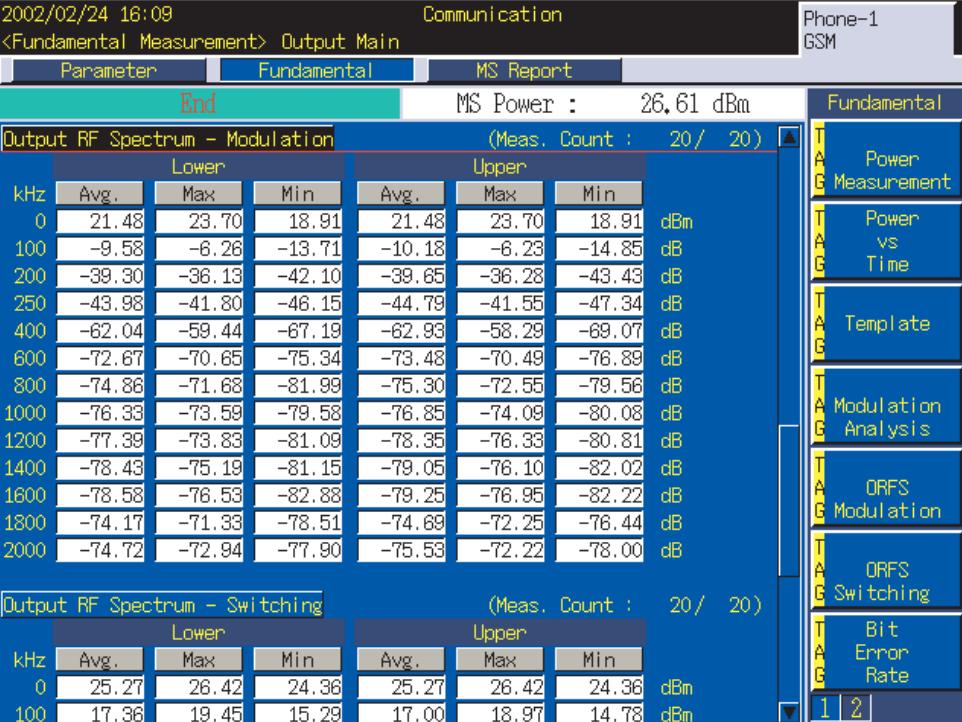Image resolution: width=962 pixels, height=722 pixels.
Task: Click the -39.30 cell in 200 kHz row
Action: (x=100, y=276)
